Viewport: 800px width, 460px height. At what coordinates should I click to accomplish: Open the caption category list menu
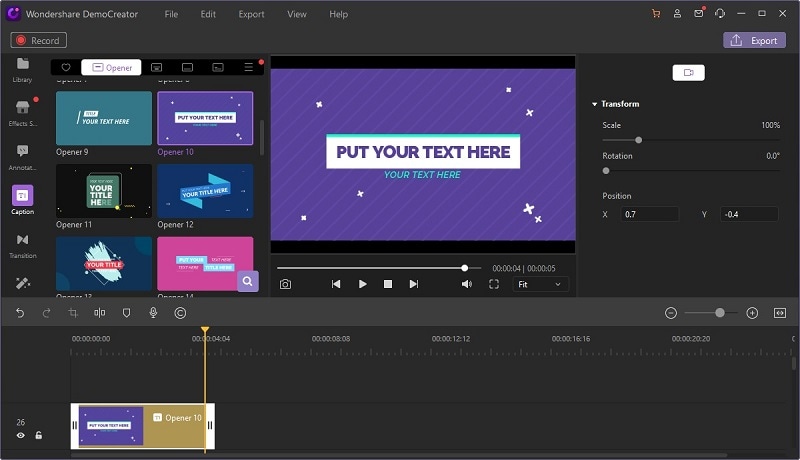[x=248, y=67]
